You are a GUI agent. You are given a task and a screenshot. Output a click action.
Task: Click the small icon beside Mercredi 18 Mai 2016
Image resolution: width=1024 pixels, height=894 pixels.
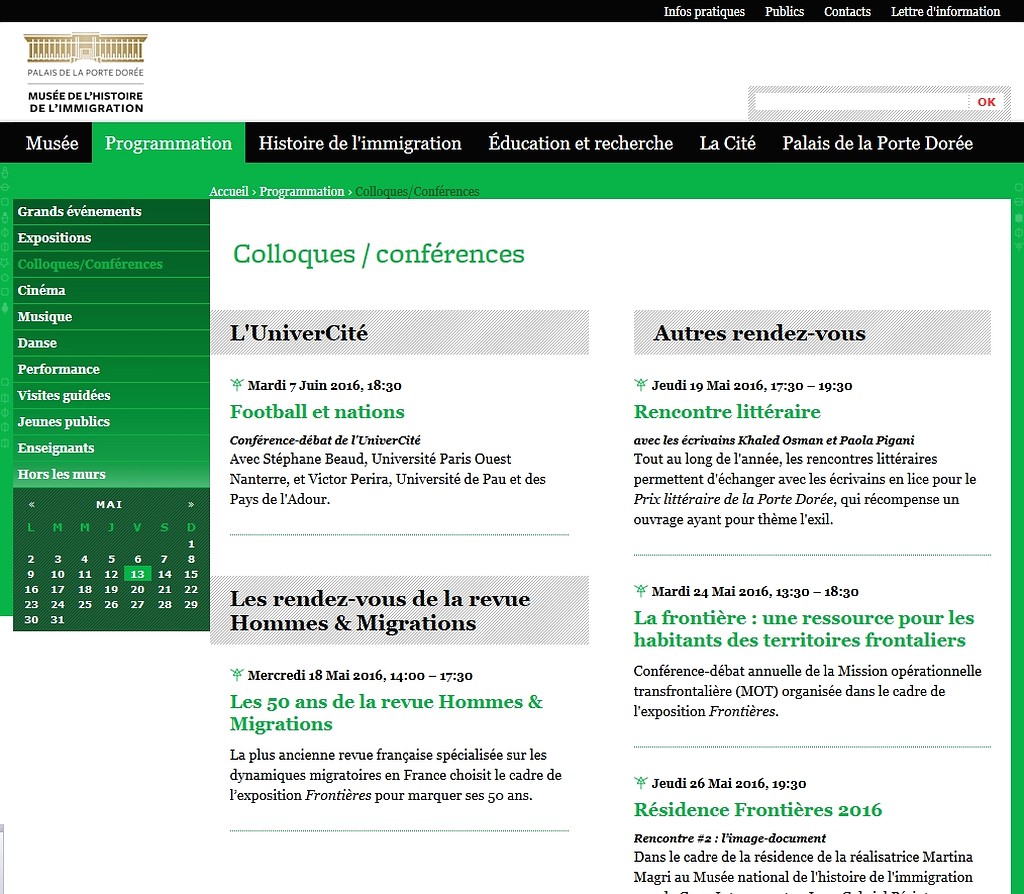[236, 675]
